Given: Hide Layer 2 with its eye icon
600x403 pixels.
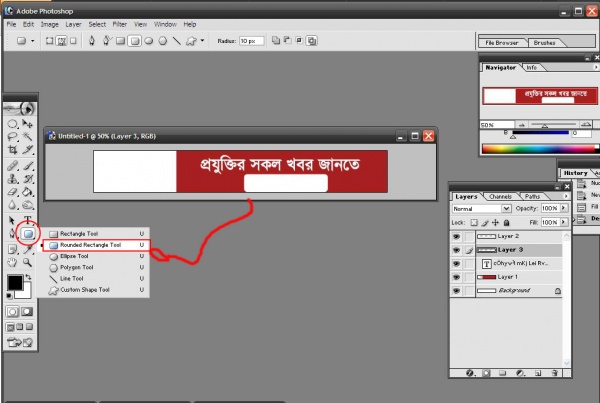Looking at the screenshot, I should click(x=456, y=237).
